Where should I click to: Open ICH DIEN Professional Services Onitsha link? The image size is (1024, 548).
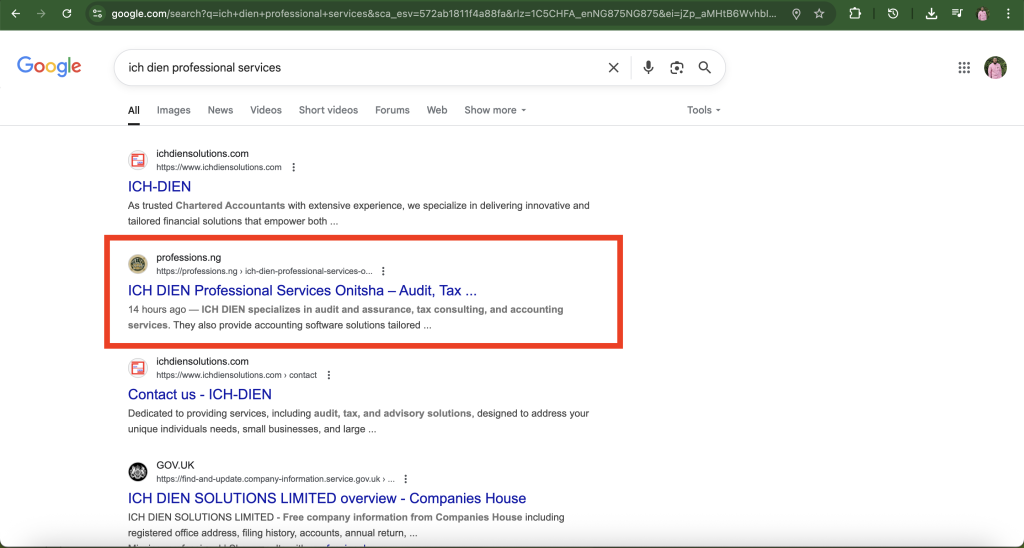pos(302,291)
